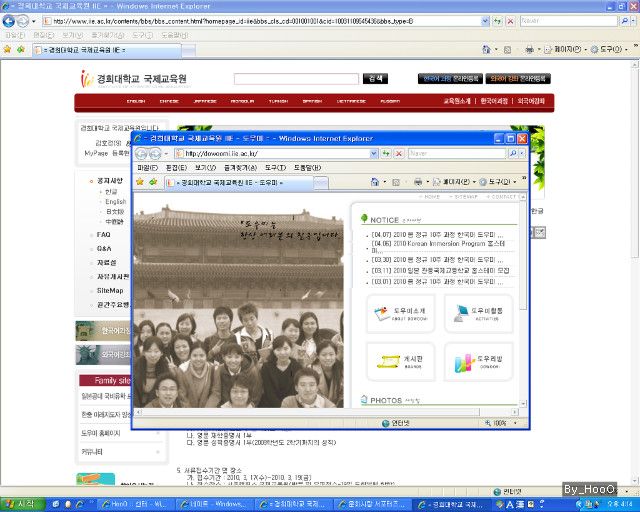Open 도움말(H) menu in Dowoomi popup
Viewport: 640px width, 512px height.
pos(307,168)
